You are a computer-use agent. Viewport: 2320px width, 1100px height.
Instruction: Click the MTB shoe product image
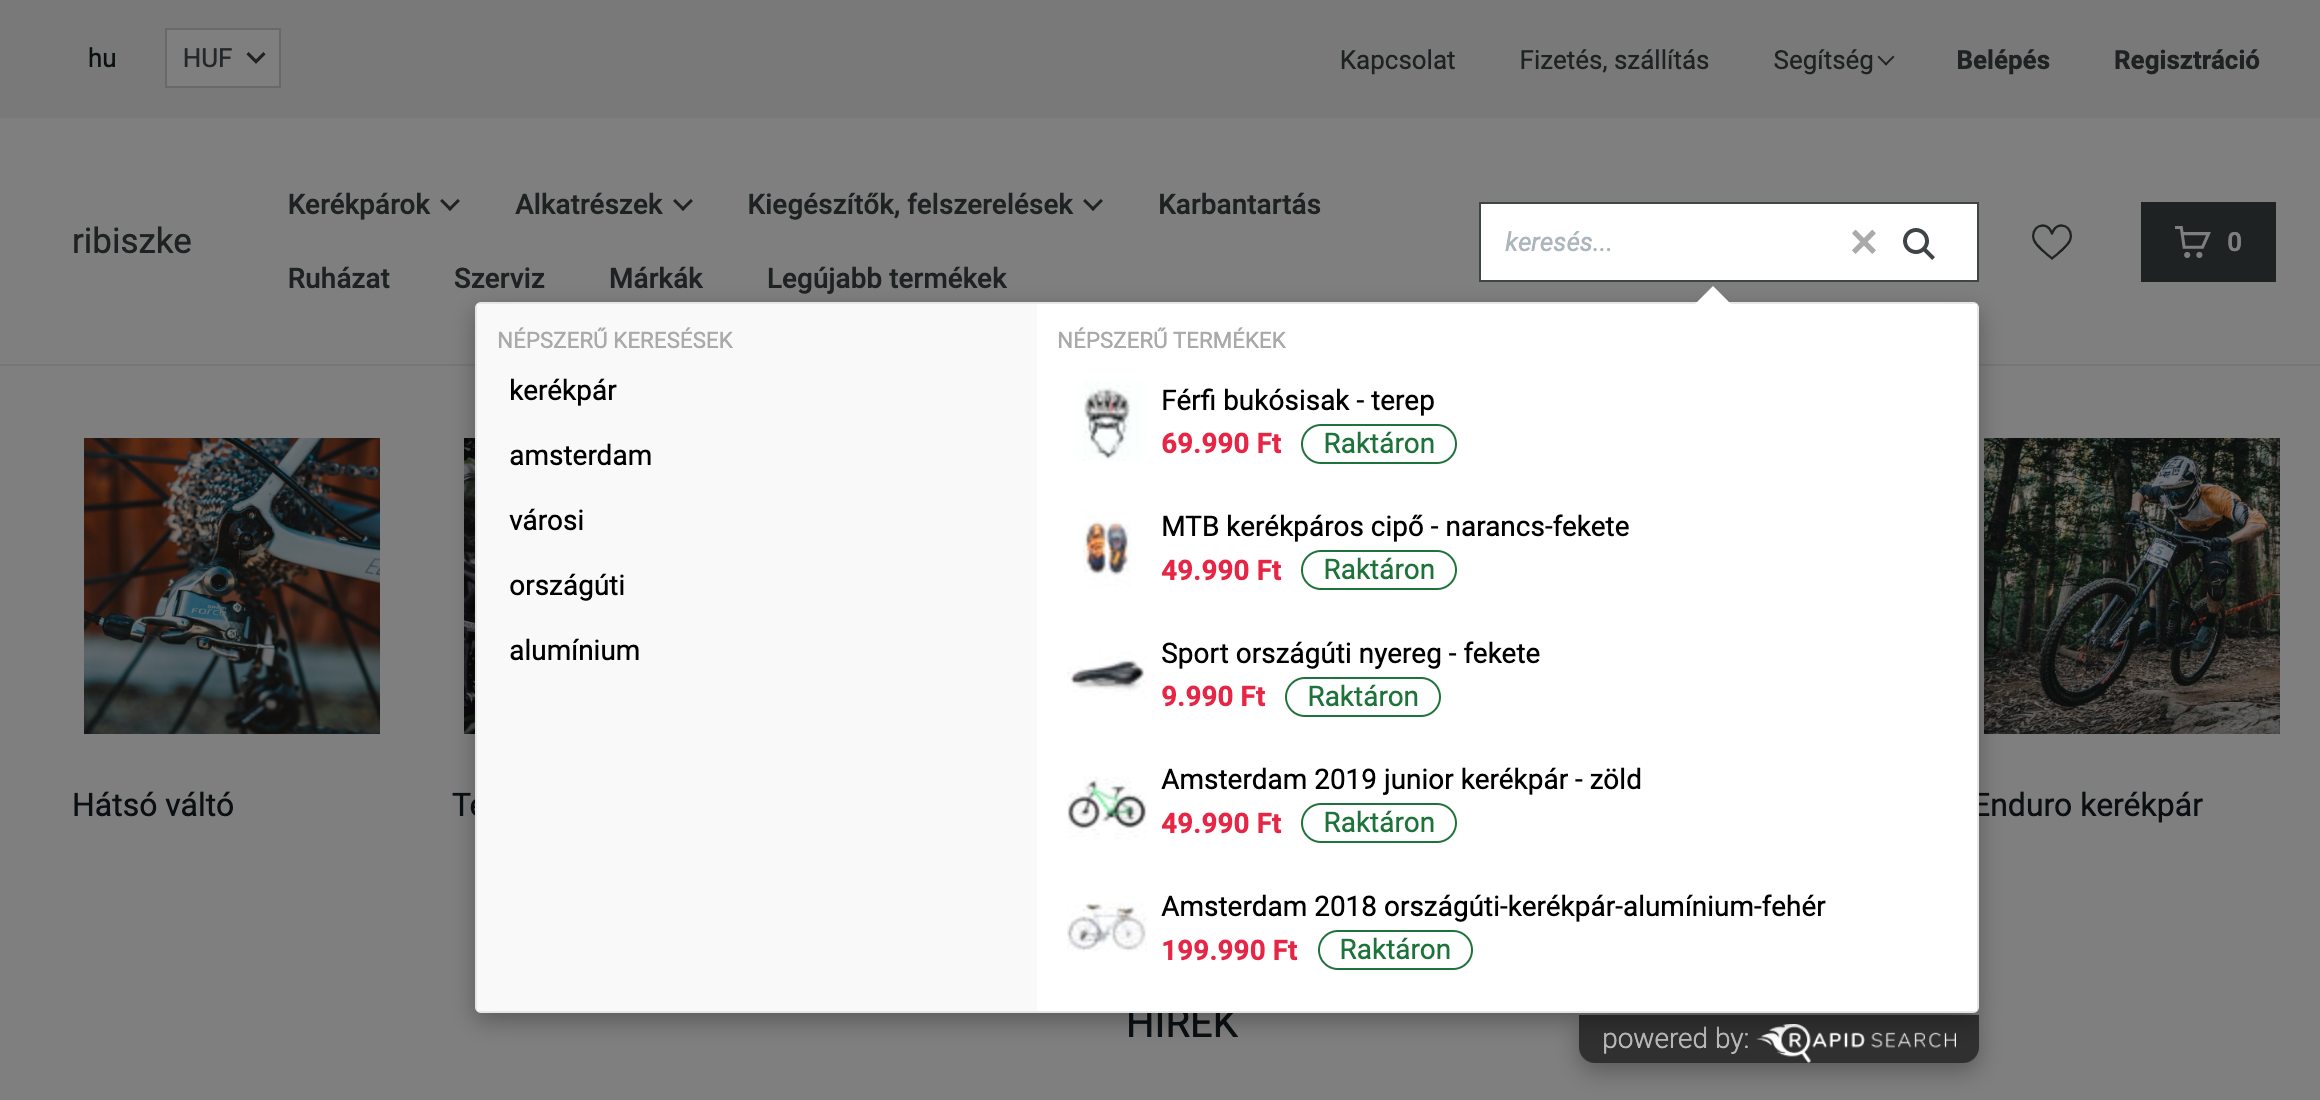pyautogui.click(x=1106, y=548)
